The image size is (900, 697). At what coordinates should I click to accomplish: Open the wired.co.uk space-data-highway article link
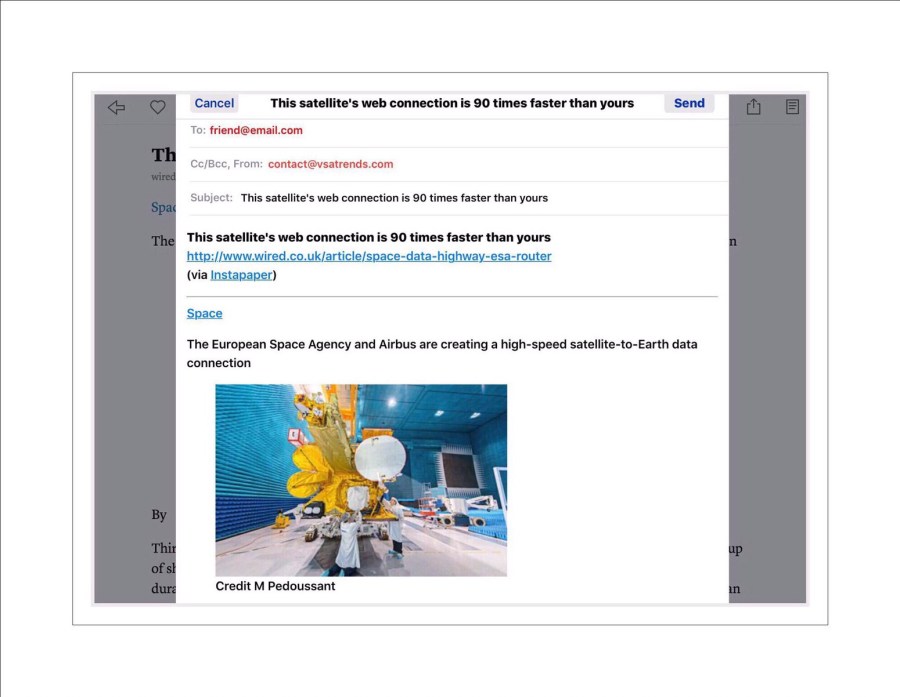(369, 256)
